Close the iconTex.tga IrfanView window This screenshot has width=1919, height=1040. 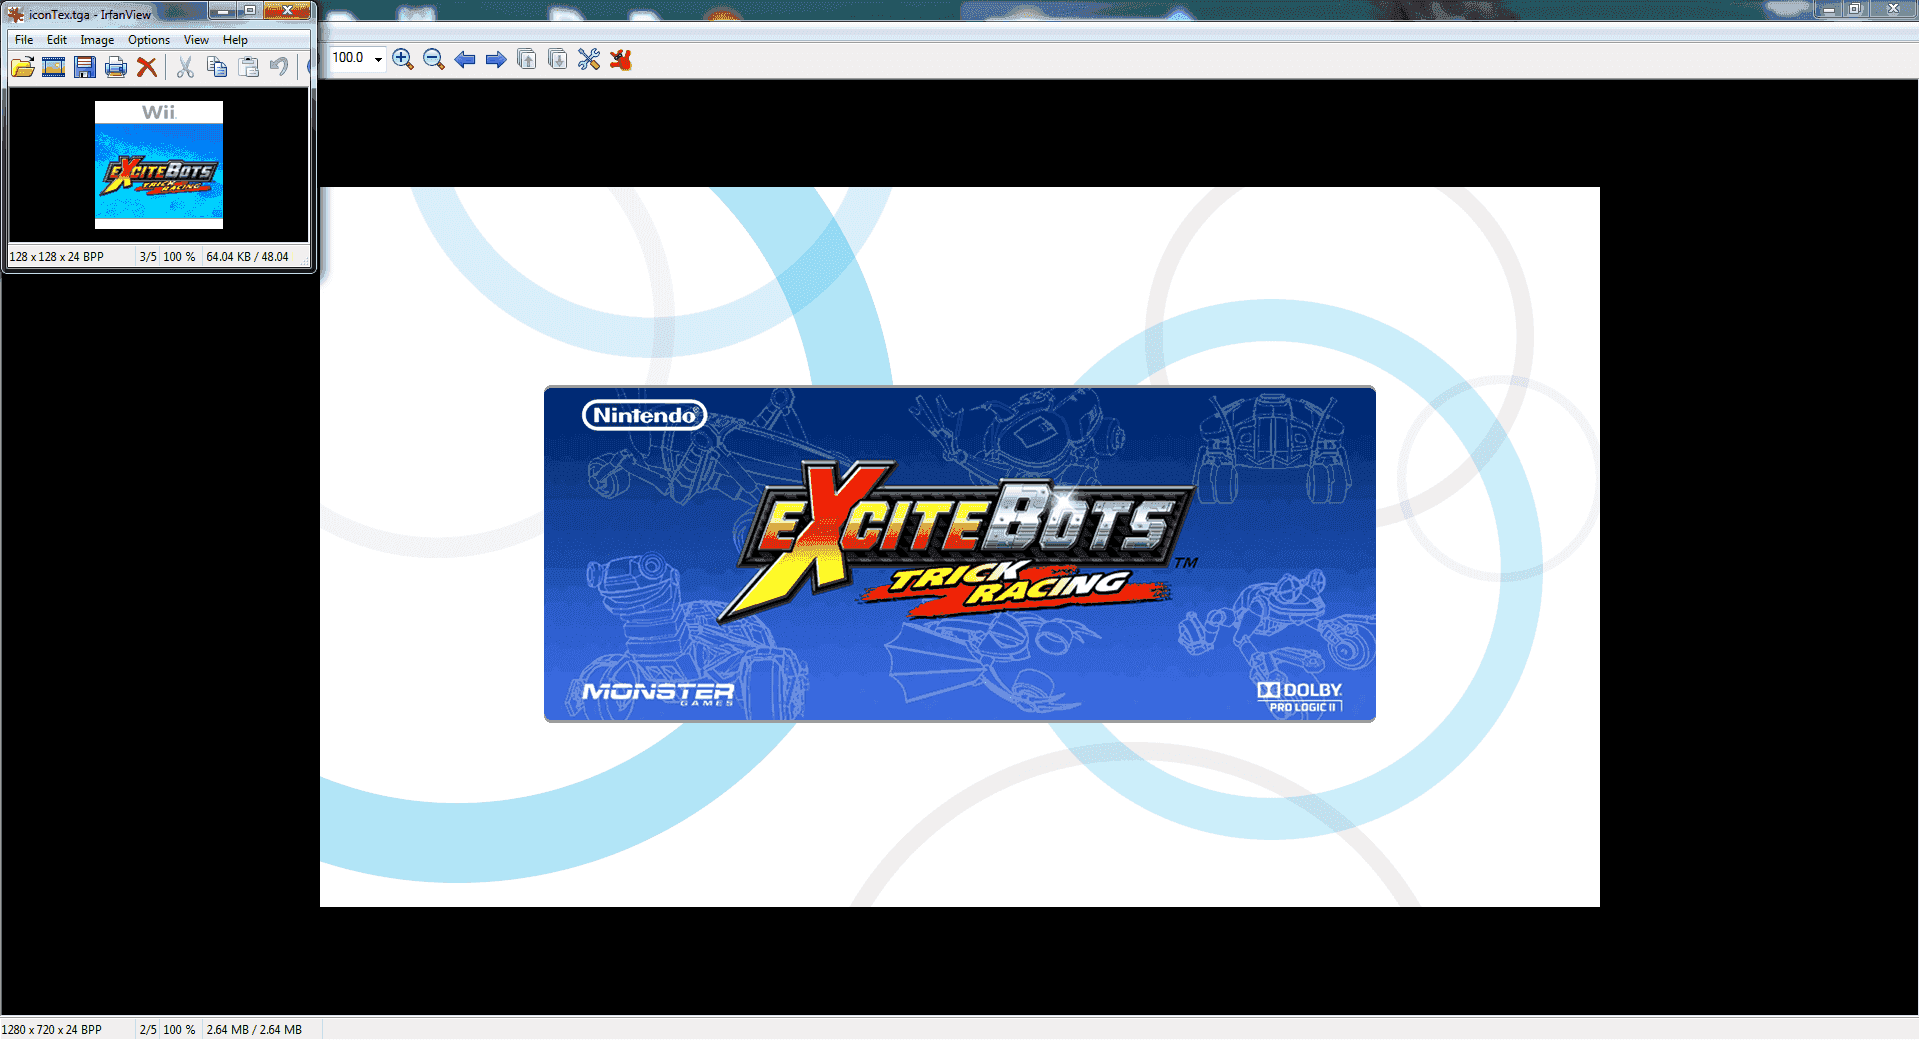click(287, 10)
